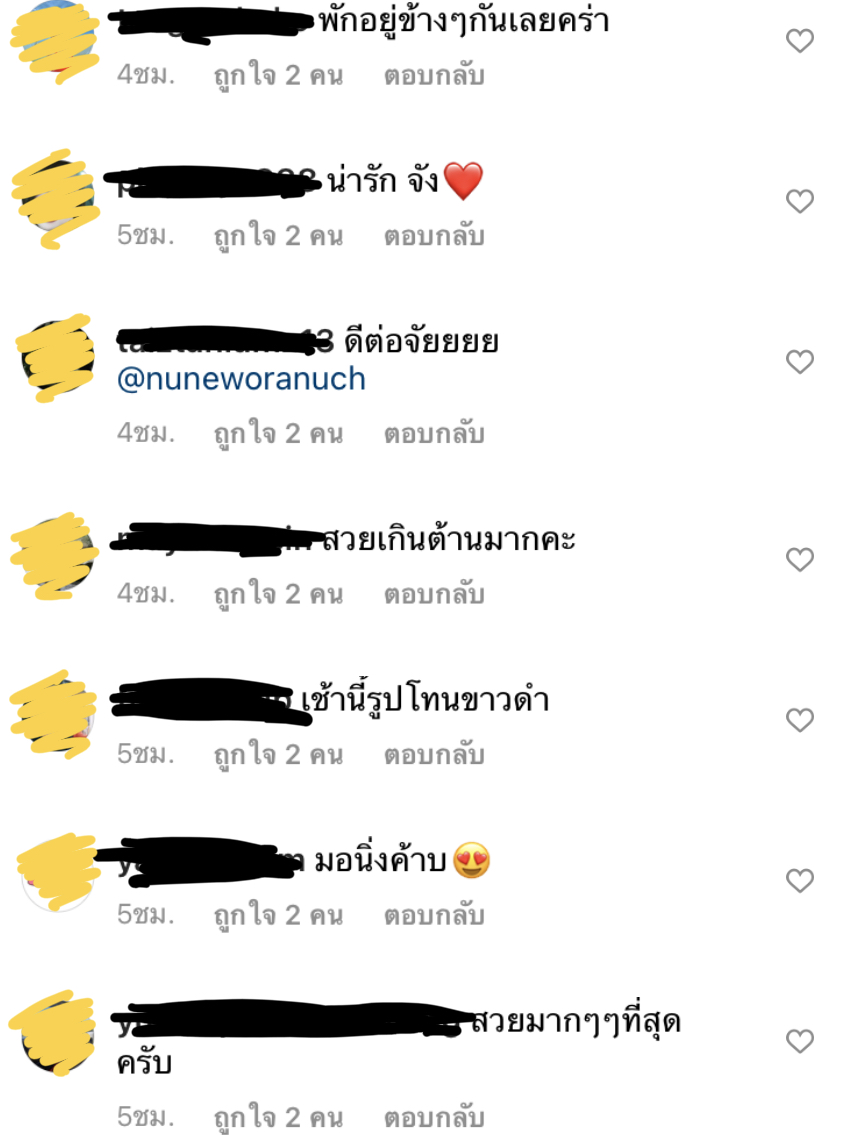
Task: Reply to the 'มอนิ่งค้าบ' comment
Action: (434, 916)
